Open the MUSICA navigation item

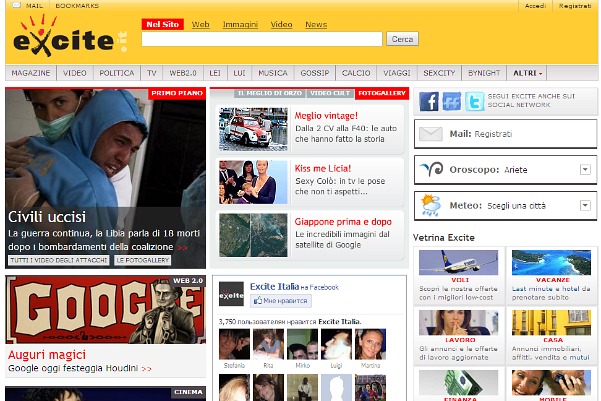(273, 73)
